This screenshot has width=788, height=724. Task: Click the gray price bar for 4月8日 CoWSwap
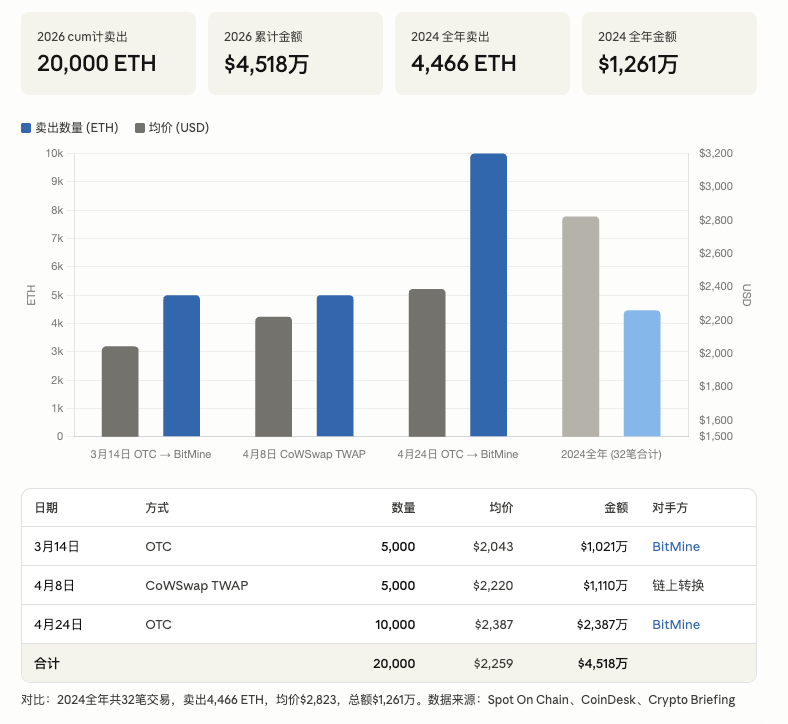click(x=273, y=377)
